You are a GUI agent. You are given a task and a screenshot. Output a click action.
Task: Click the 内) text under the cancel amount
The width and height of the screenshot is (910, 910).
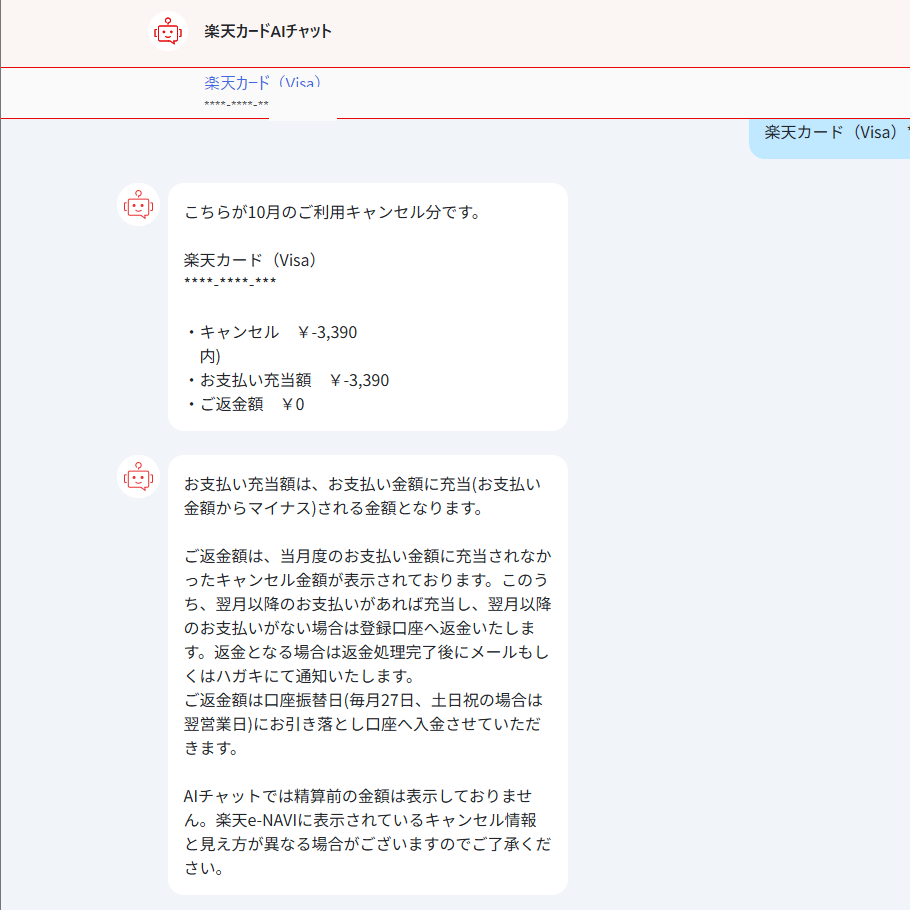[x=210, y=356]
